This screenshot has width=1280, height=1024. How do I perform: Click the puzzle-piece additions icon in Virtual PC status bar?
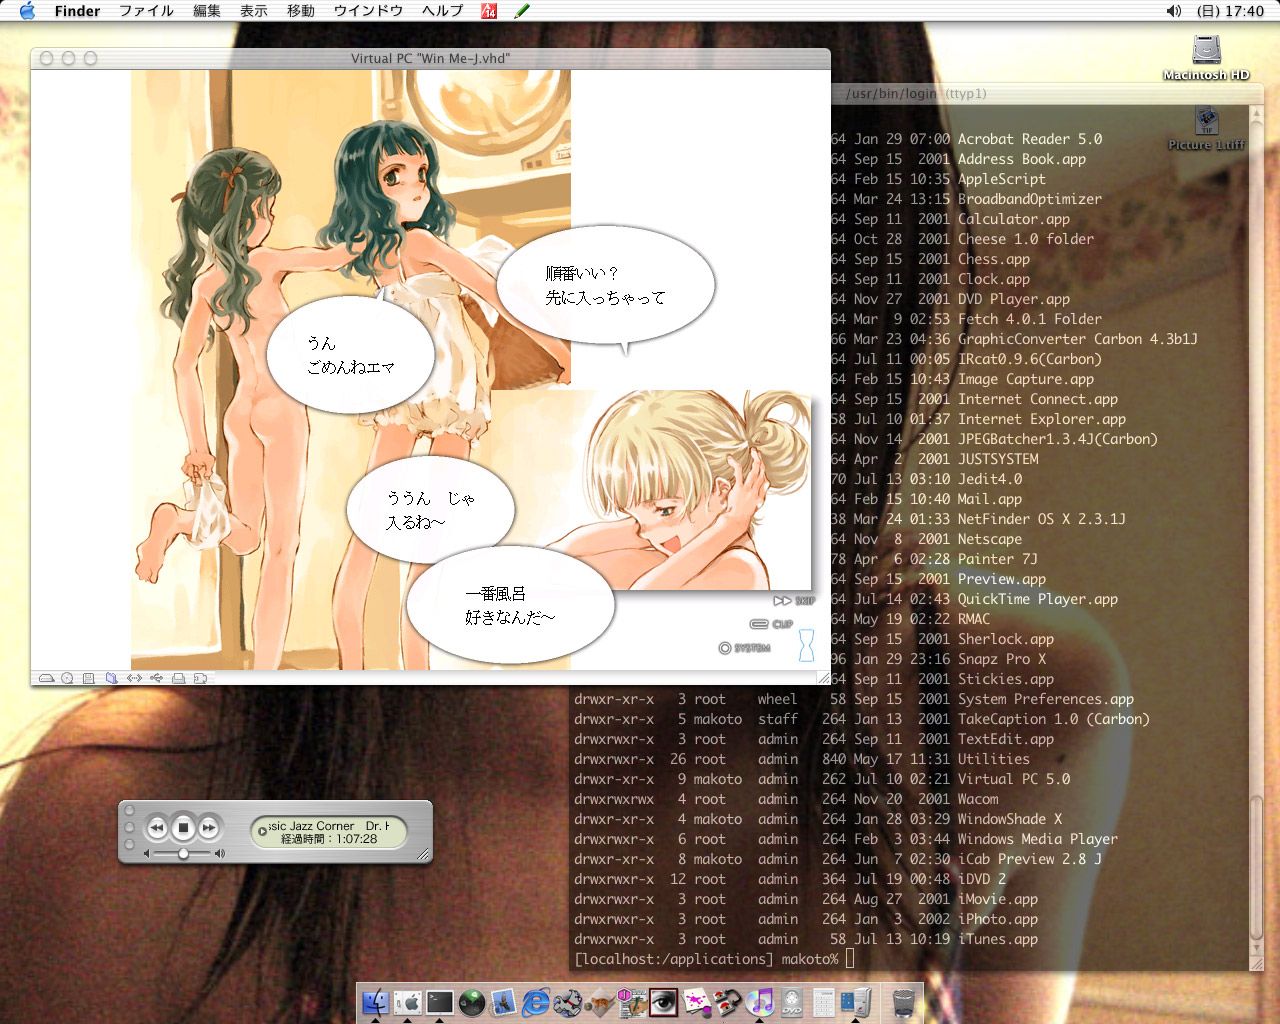coord(200,678)
